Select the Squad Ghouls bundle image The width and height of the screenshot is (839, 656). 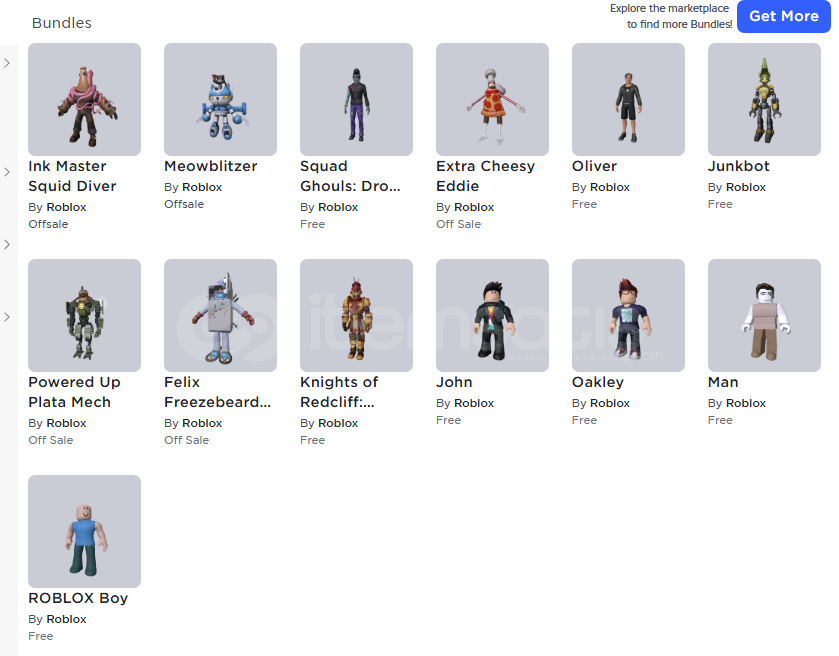click(x=356, y=100)
